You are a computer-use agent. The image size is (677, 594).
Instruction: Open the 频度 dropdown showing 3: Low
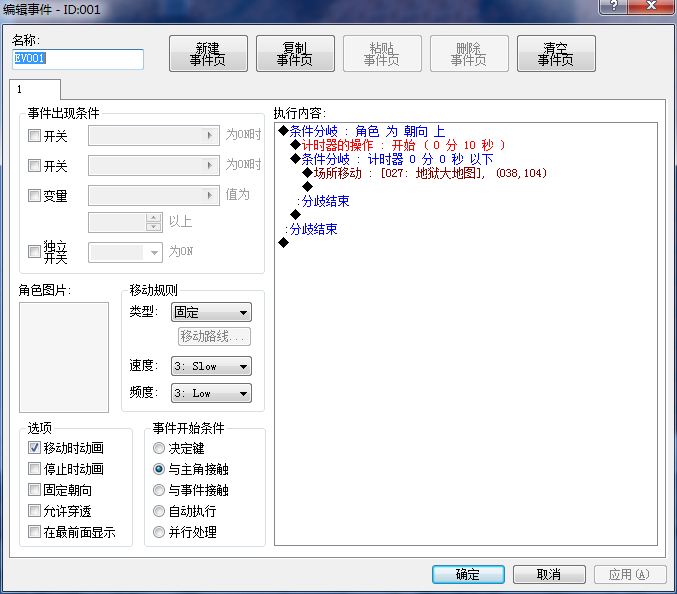coord(211,393)
